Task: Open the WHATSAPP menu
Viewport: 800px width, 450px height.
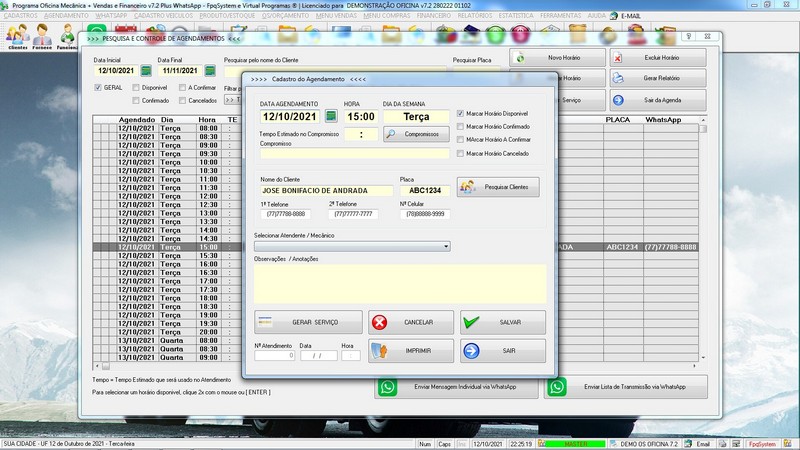Action: pyautogui.click(x=111, y=16)
